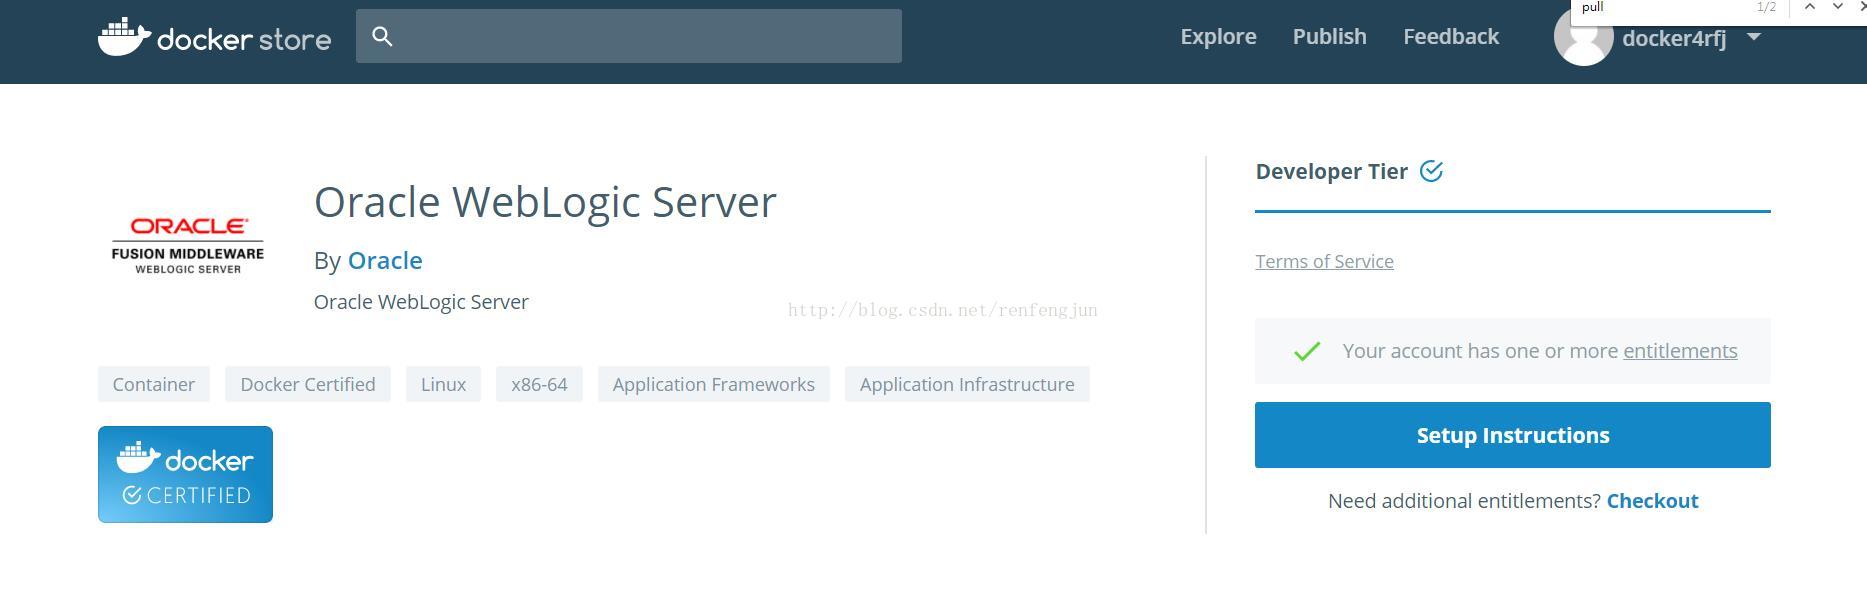Click the user avatar icon
This screenshot has width=1867, height=598.
(x=1583, y=37)
